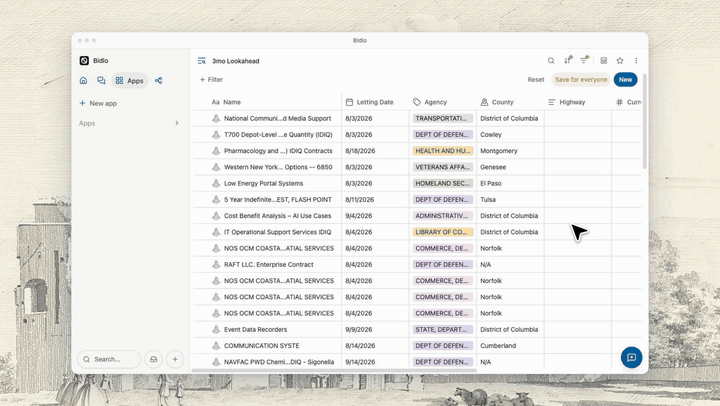720x406 pixels.
Task: Open T700 Depot-Level record name
Action: tap(278, 135)
